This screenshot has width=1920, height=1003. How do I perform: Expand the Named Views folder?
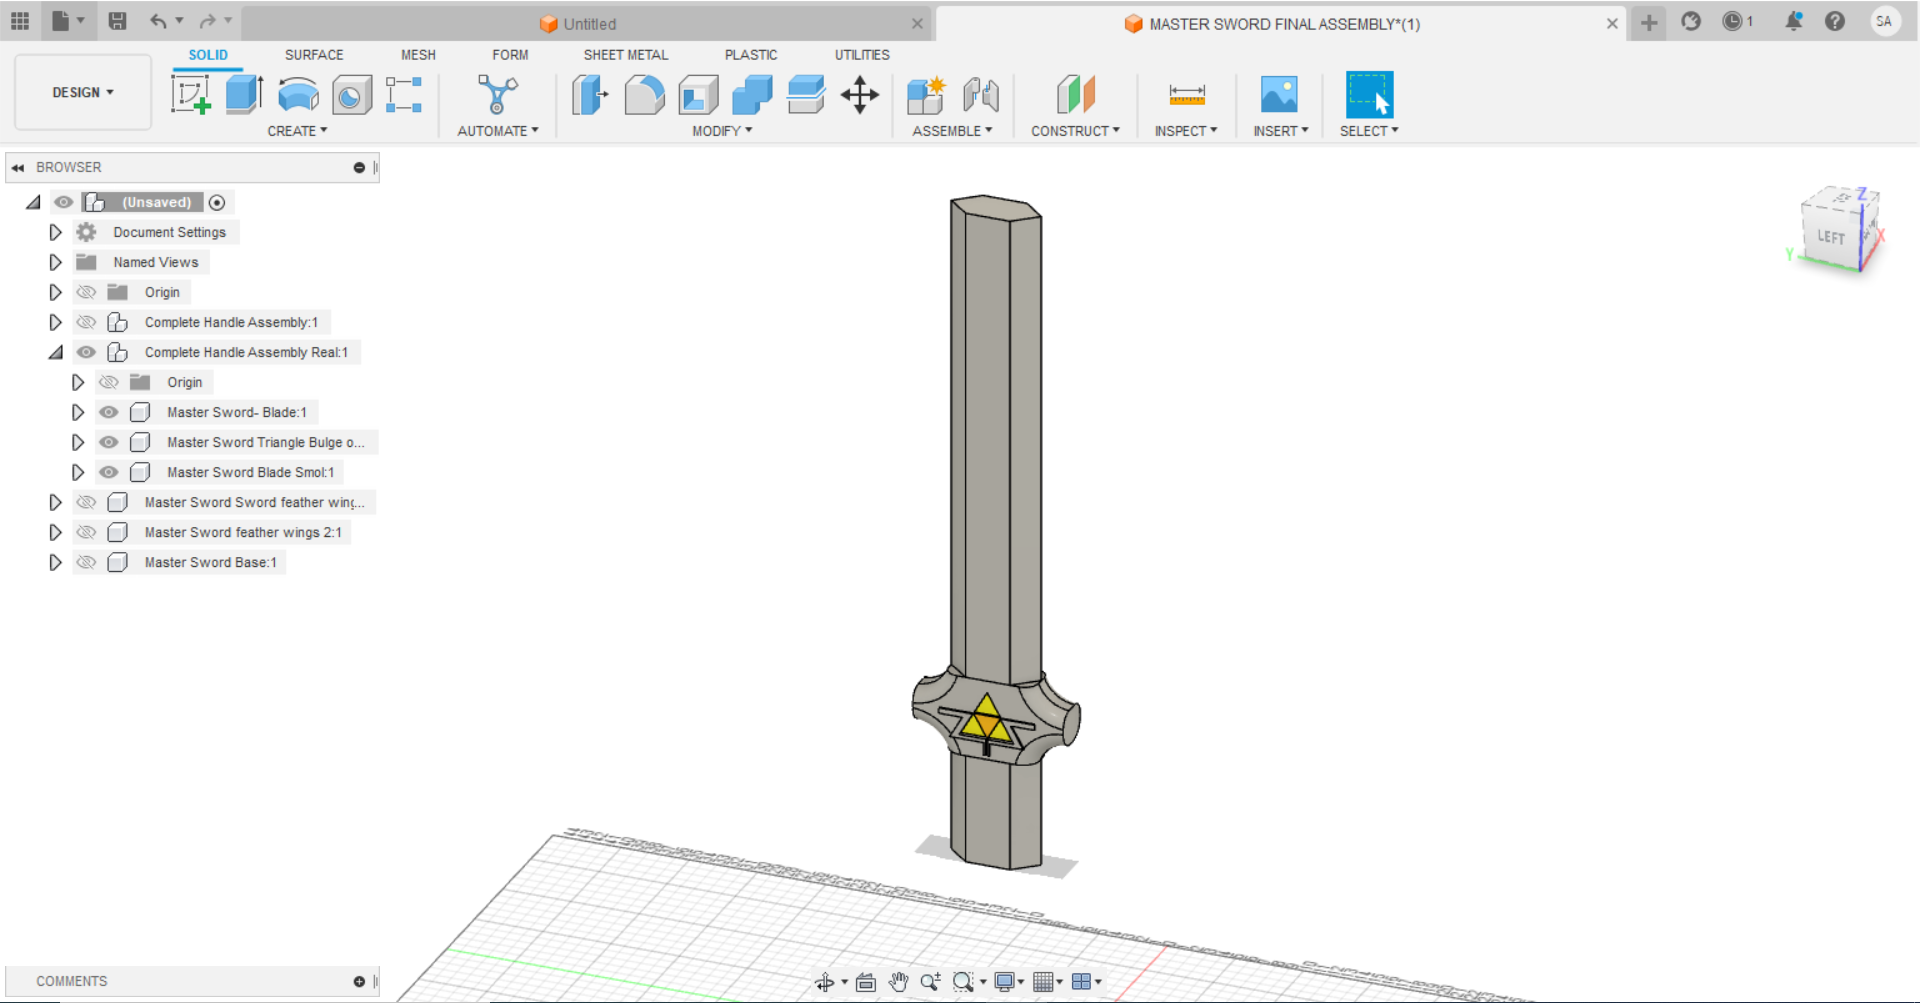click(56, 262)
